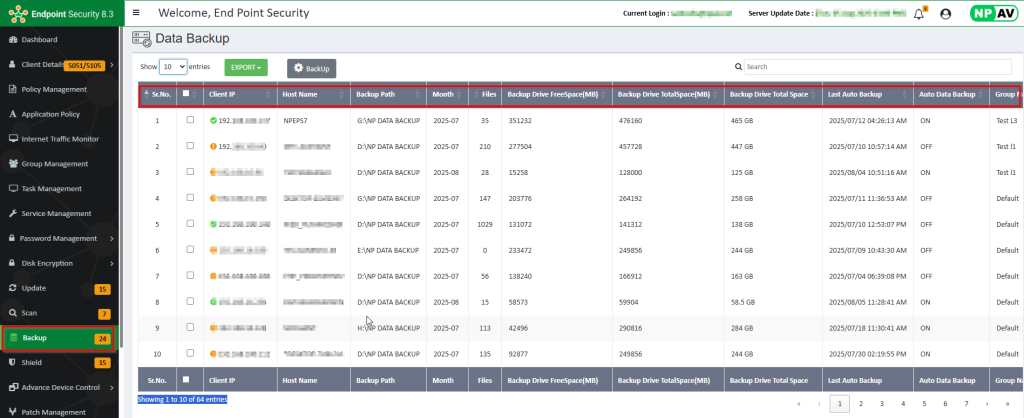Click the Data Backup header icon
Screen dimensions: 1024x418
[142, 39]
